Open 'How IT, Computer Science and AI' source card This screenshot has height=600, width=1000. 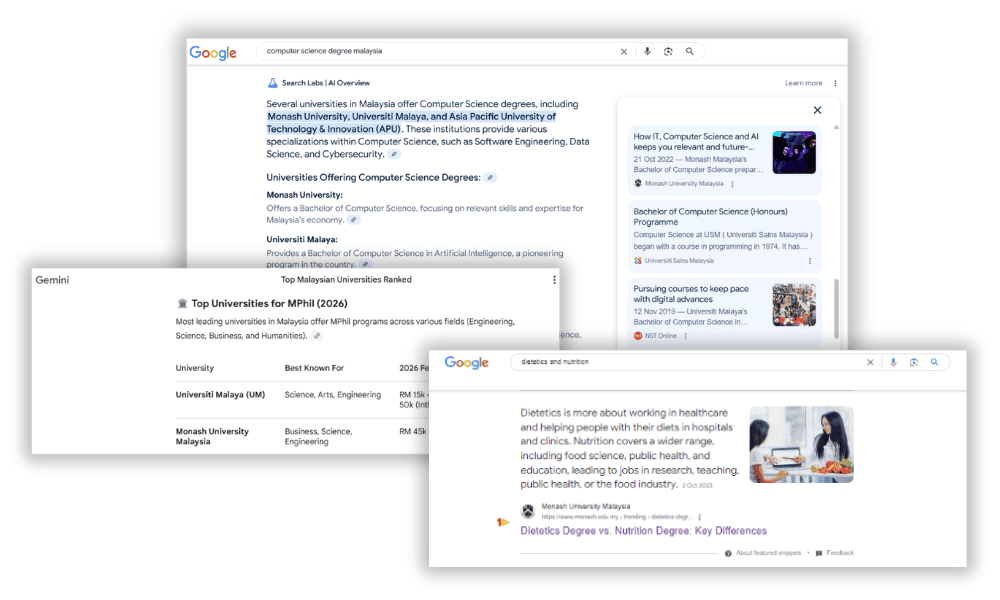696,142
